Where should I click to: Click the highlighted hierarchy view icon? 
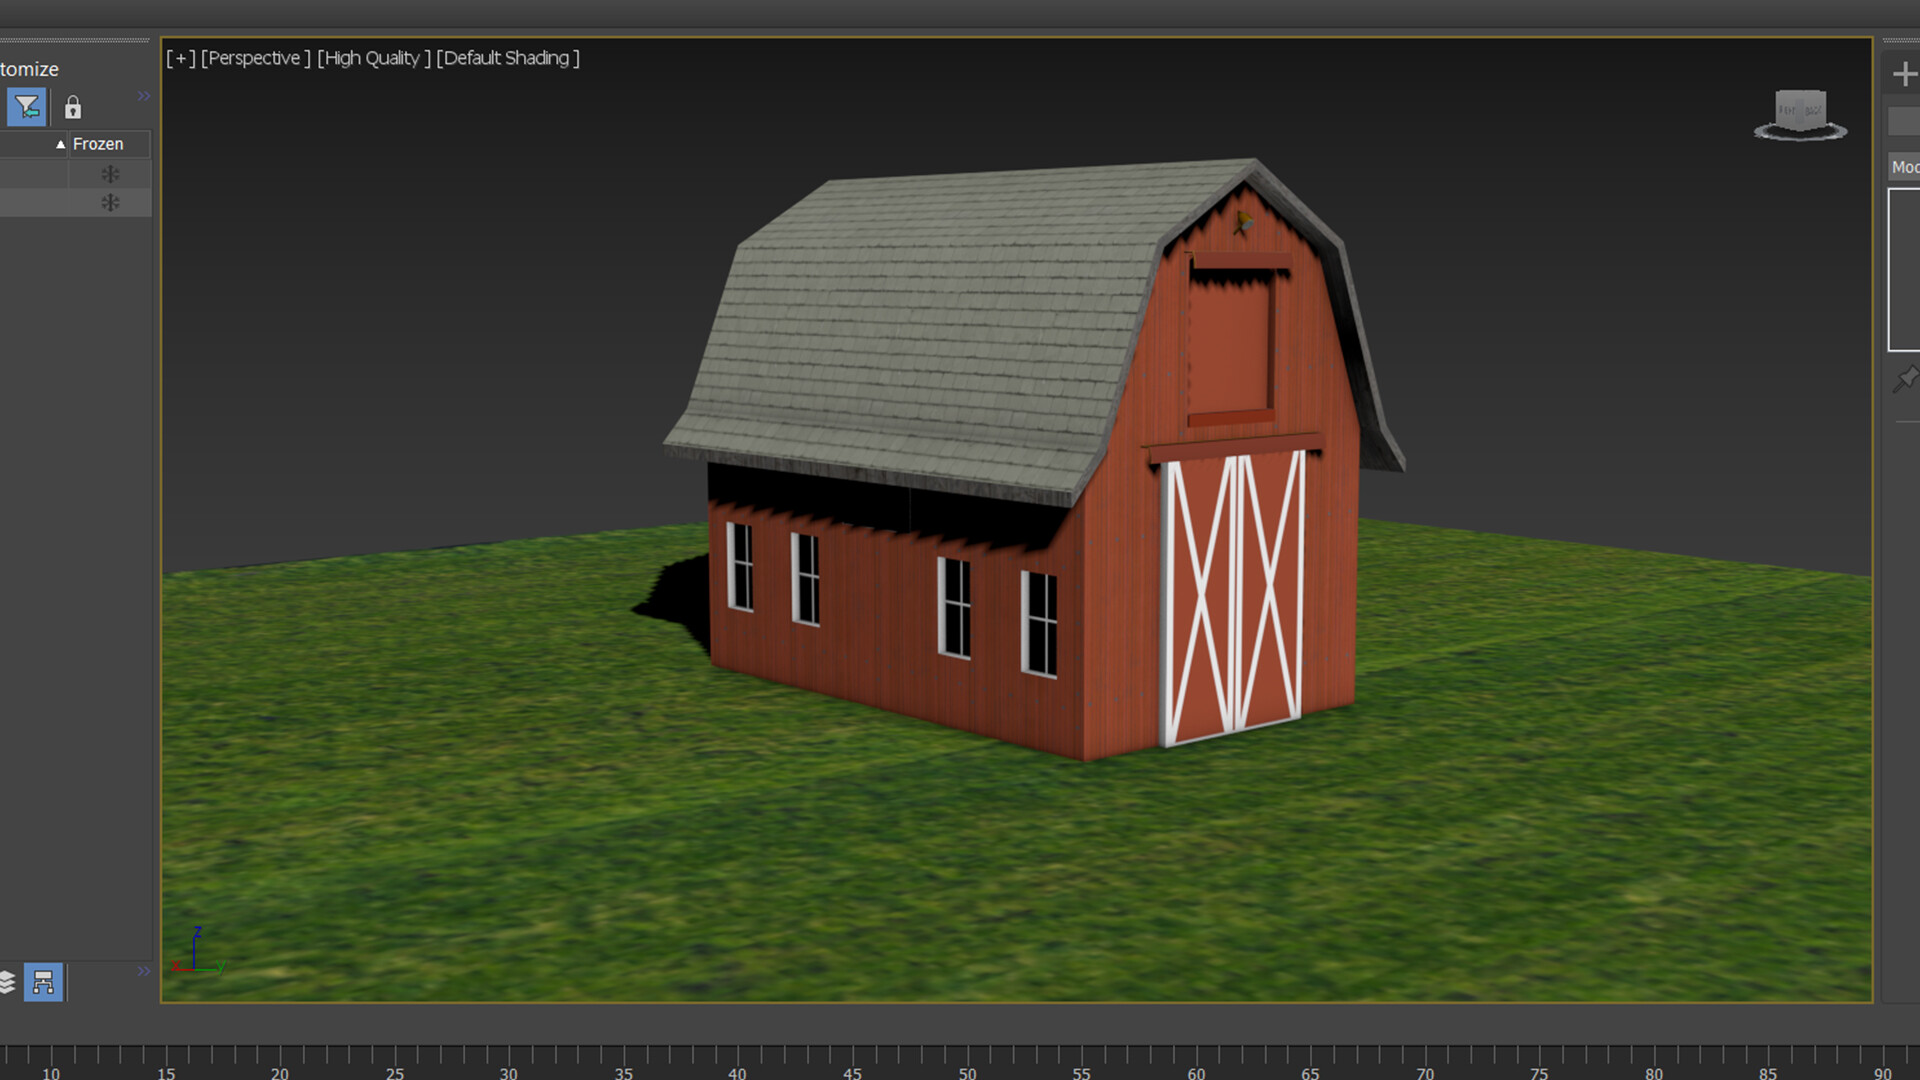tap(44, 982)
